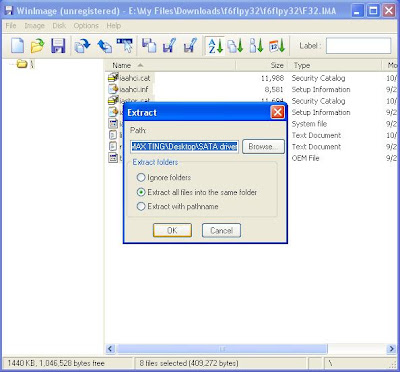Click iaahci.inf file icon

[x=114, y=89]
